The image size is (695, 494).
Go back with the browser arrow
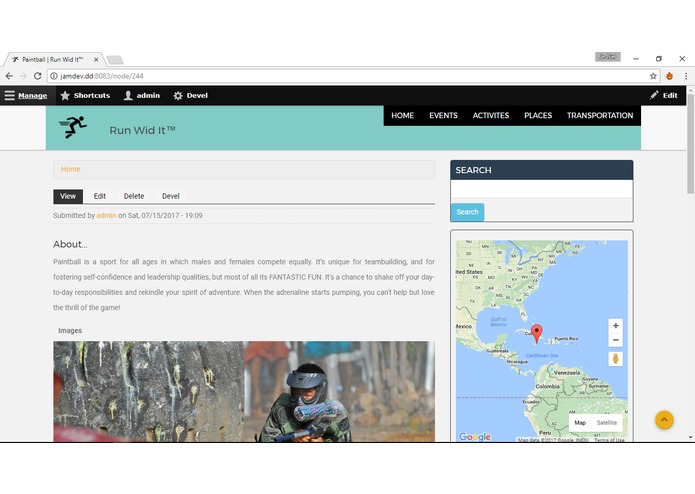point(9,76)
